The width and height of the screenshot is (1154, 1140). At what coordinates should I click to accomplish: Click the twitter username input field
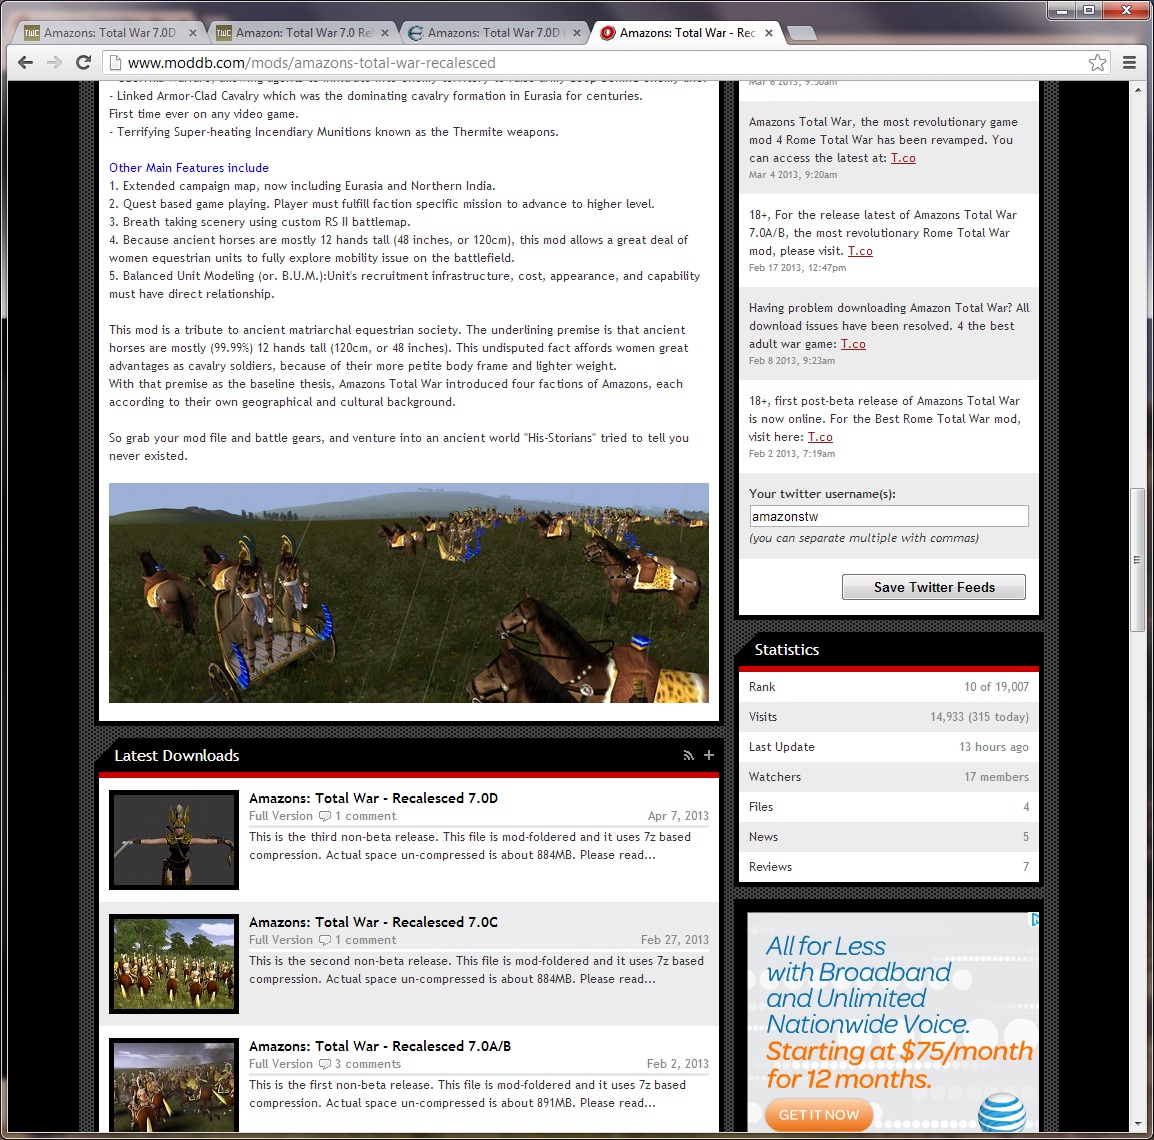click(x=888, y=516)
